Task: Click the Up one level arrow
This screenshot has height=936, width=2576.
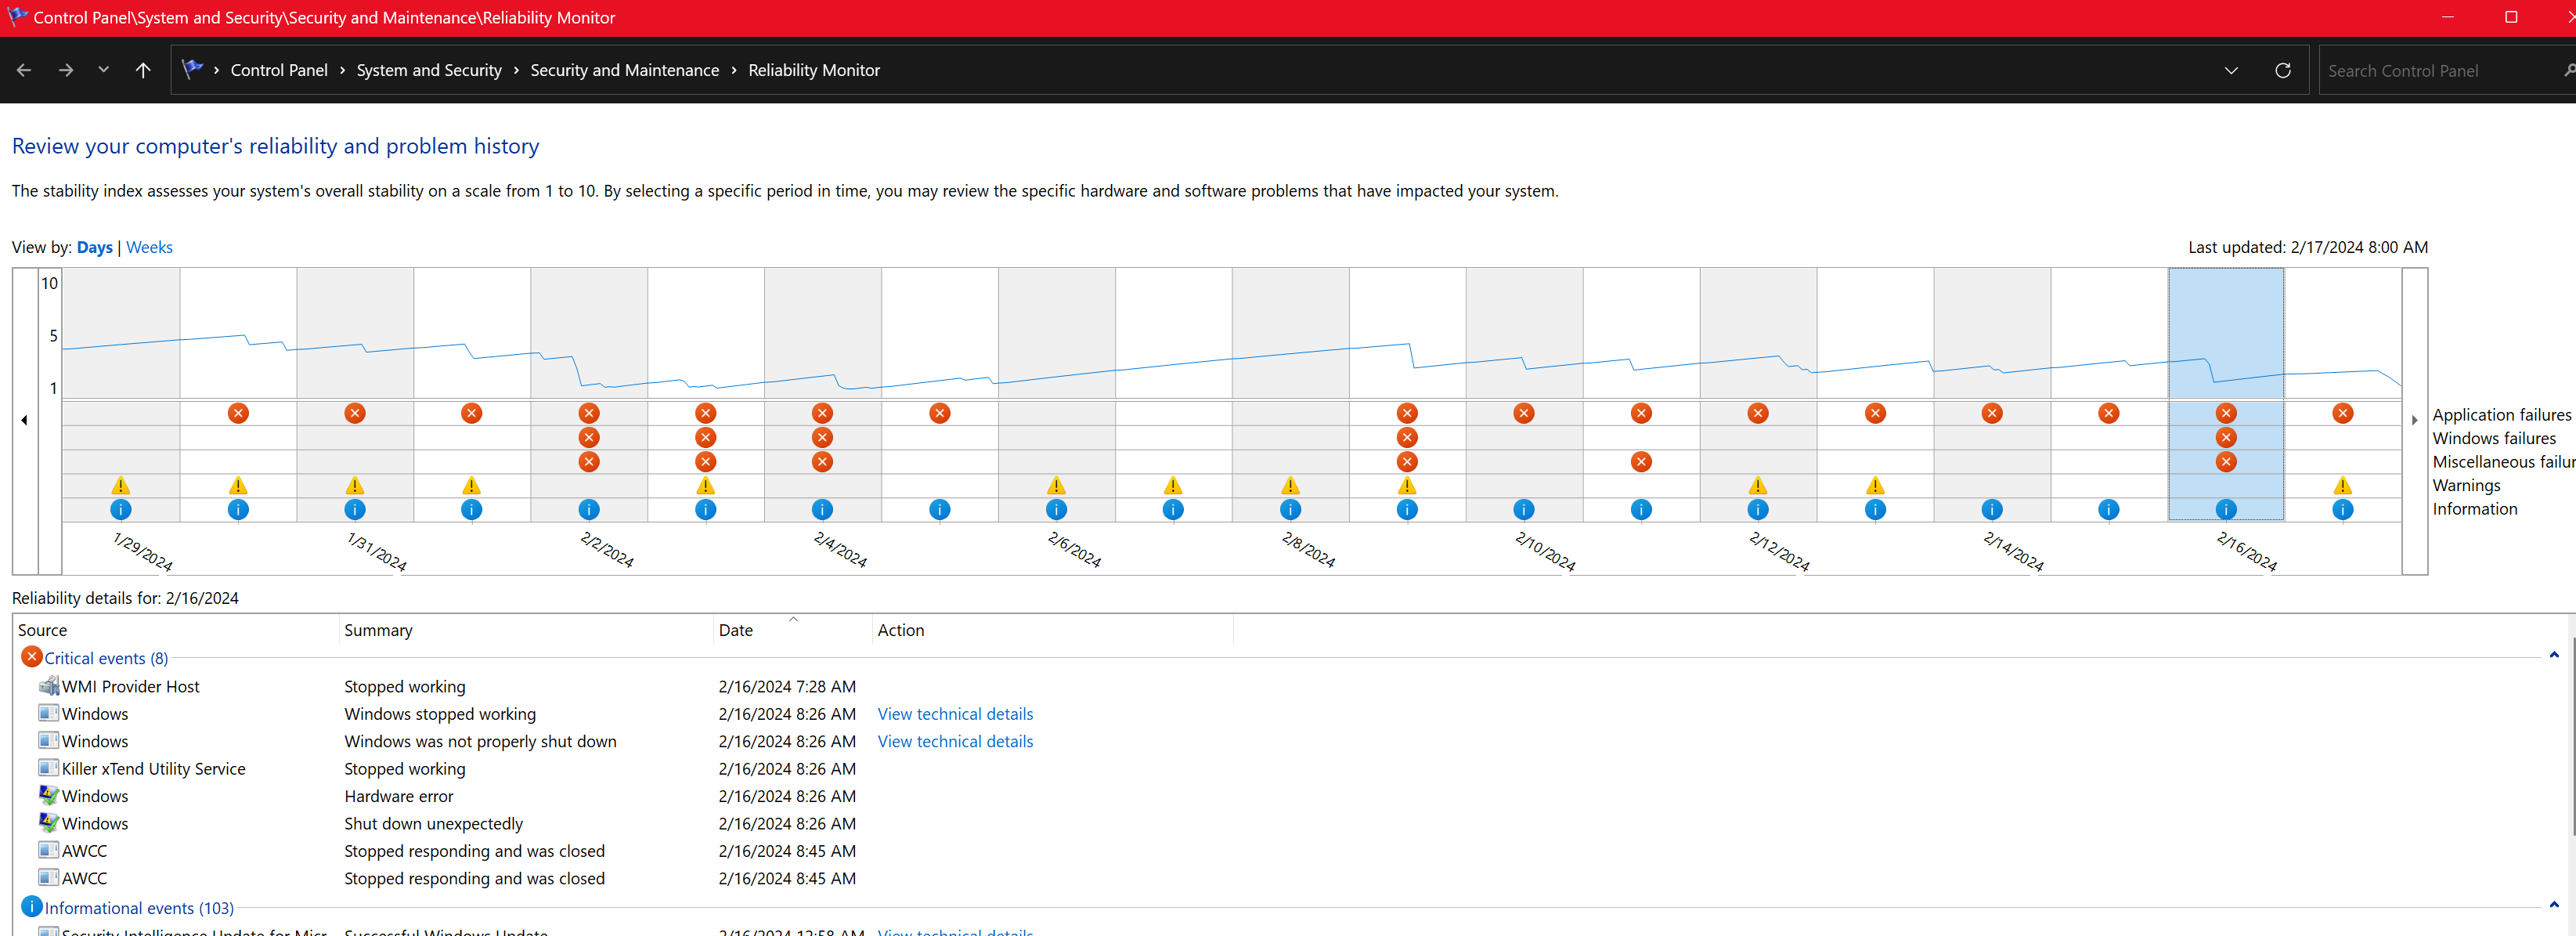Action: click(143, 70)
